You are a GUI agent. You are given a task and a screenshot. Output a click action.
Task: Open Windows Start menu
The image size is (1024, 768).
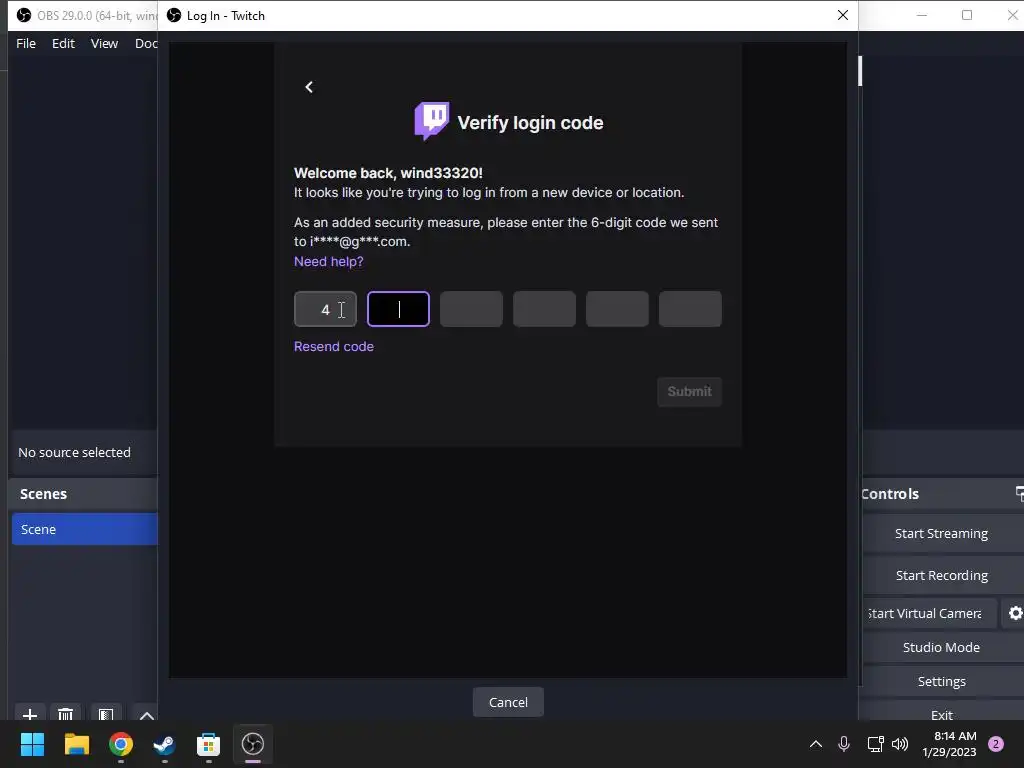(x=32, y=744)
